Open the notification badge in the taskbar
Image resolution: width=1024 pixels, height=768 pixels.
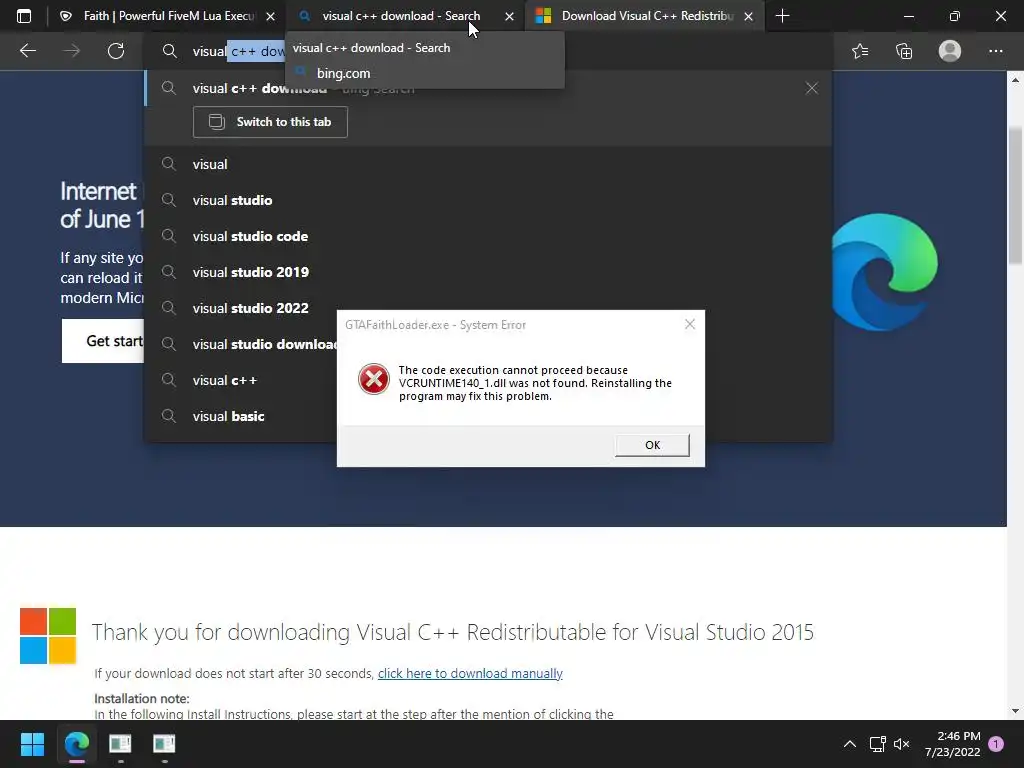[x=996, y=744]
